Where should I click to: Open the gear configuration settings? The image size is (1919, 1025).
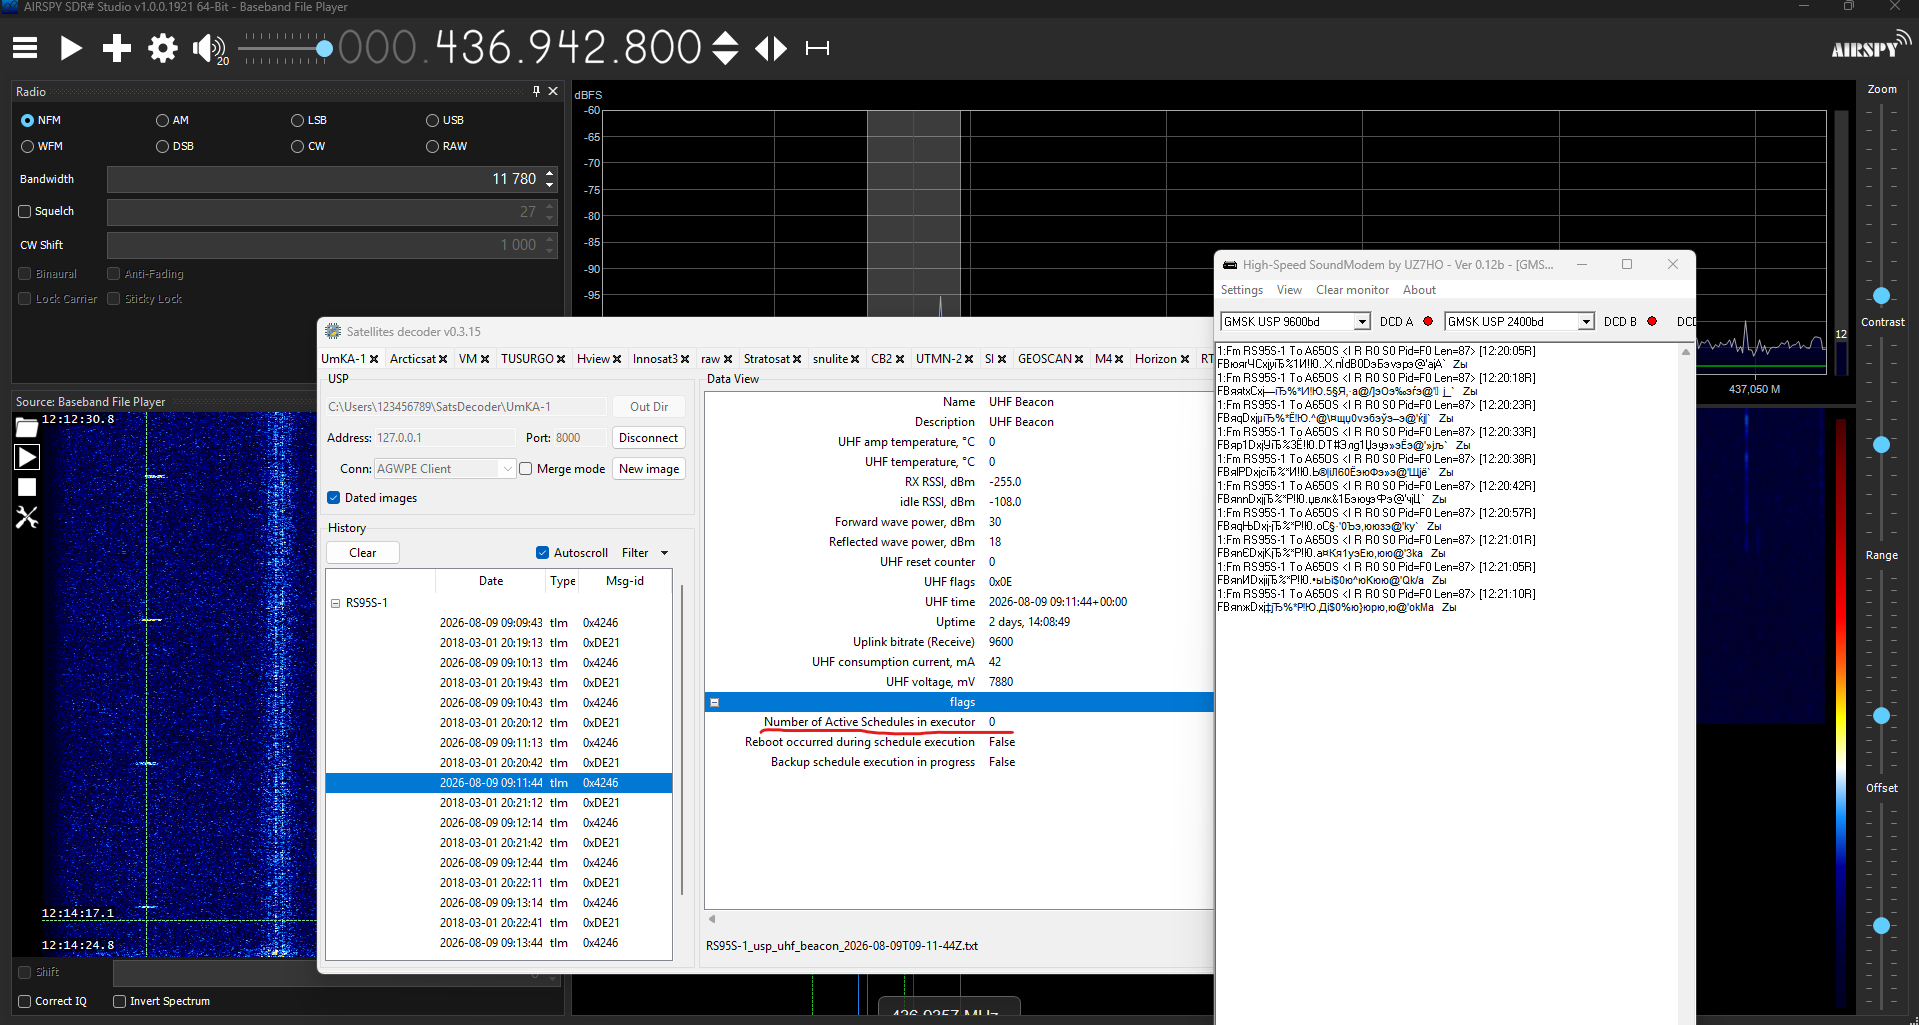[163, 48]
